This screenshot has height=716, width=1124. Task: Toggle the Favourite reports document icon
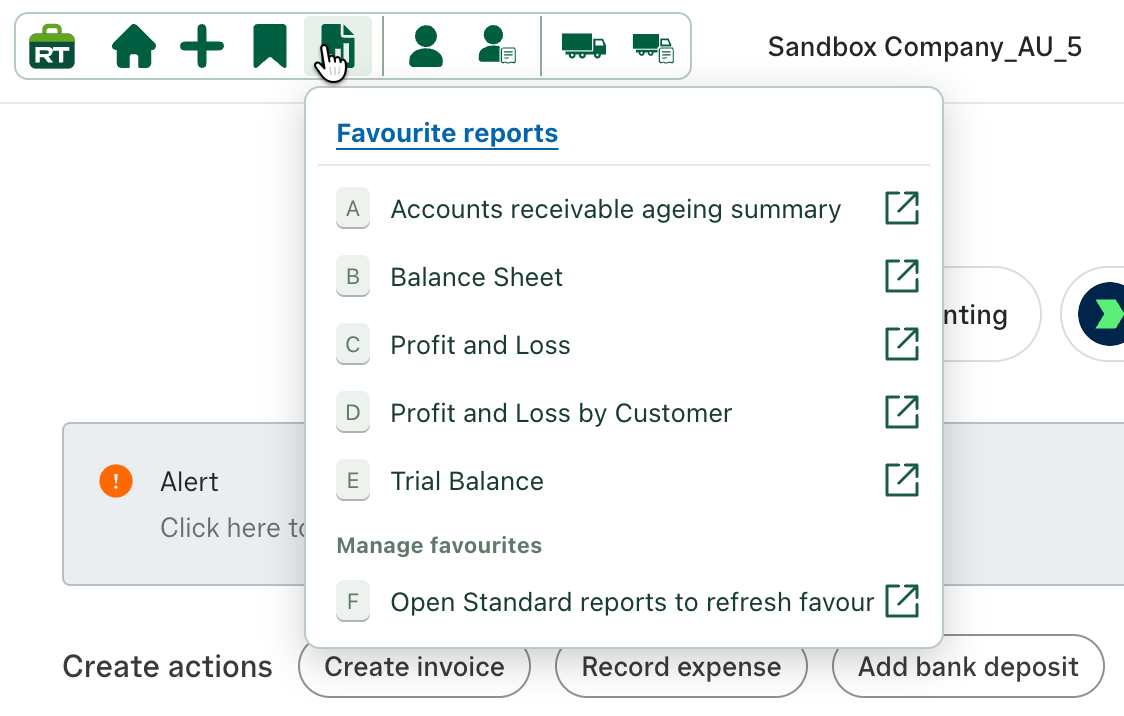(x=338, y=47)
